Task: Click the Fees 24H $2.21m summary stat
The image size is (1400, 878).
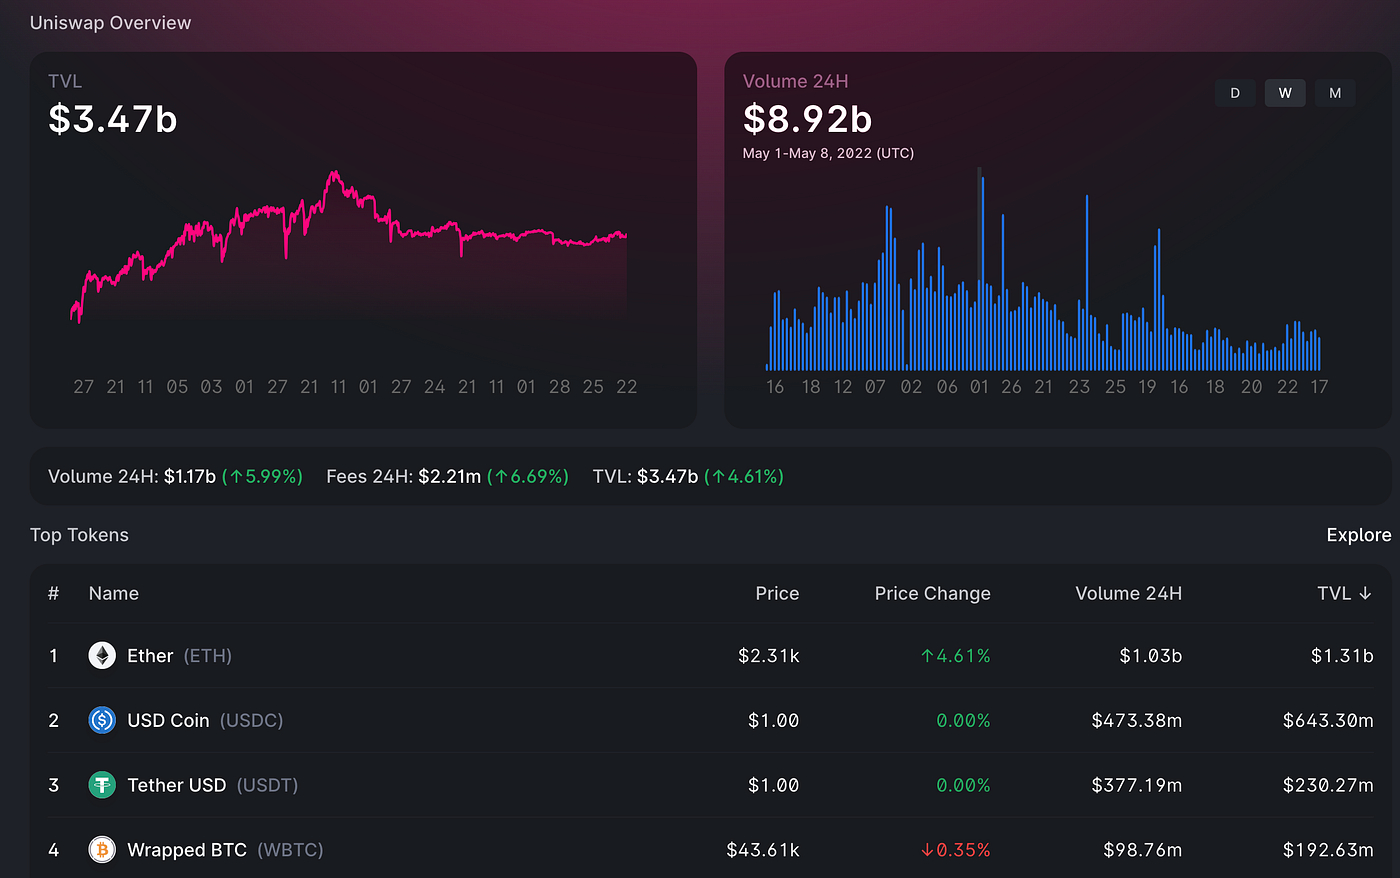Action: [x=447, y=477]
